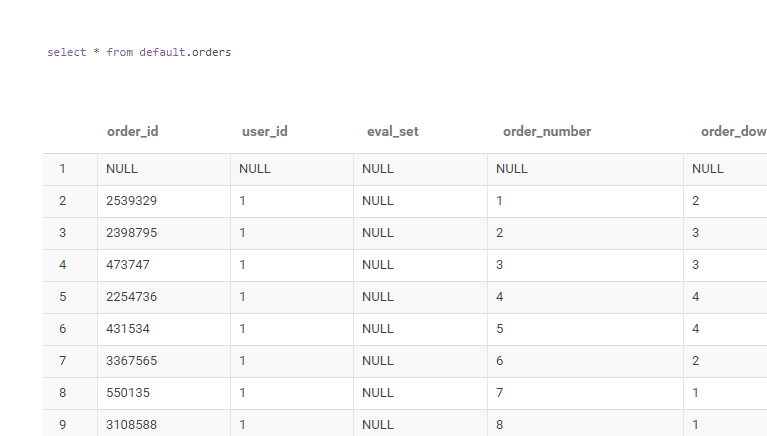The image size is (767, 436).
Task: Click the word 'select' in query
Action: tap(66, 52)
